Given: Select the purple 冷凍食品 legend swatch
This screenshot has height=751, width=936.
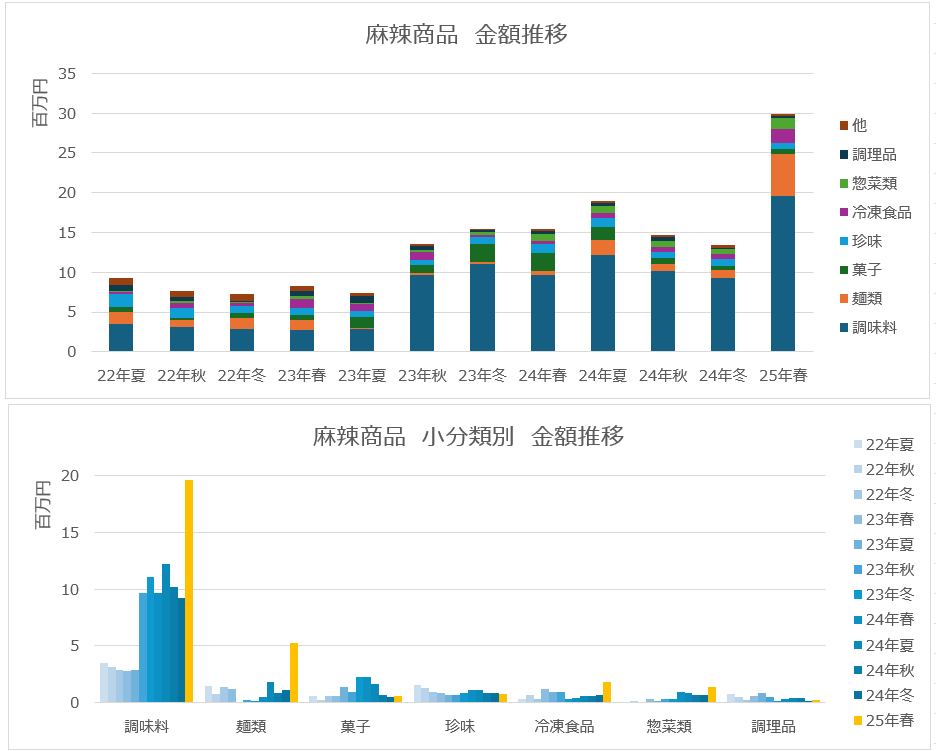Looking at the screenshot, I should pos(844,212).
